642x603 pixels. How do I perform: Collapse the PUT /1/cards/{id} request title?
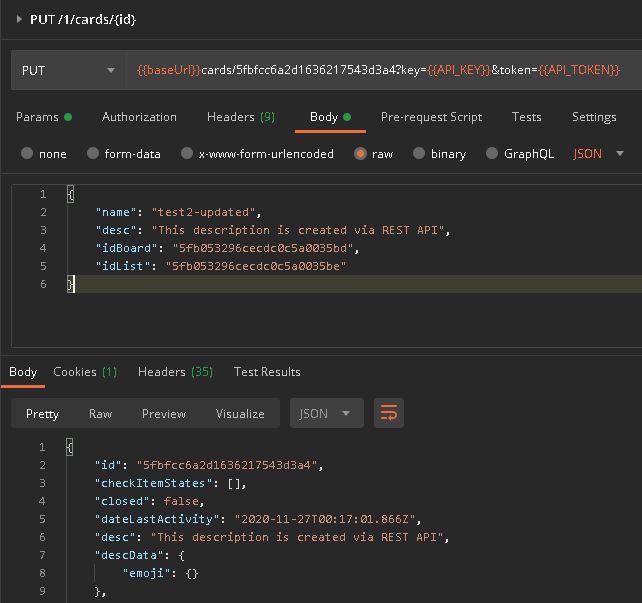19,19
